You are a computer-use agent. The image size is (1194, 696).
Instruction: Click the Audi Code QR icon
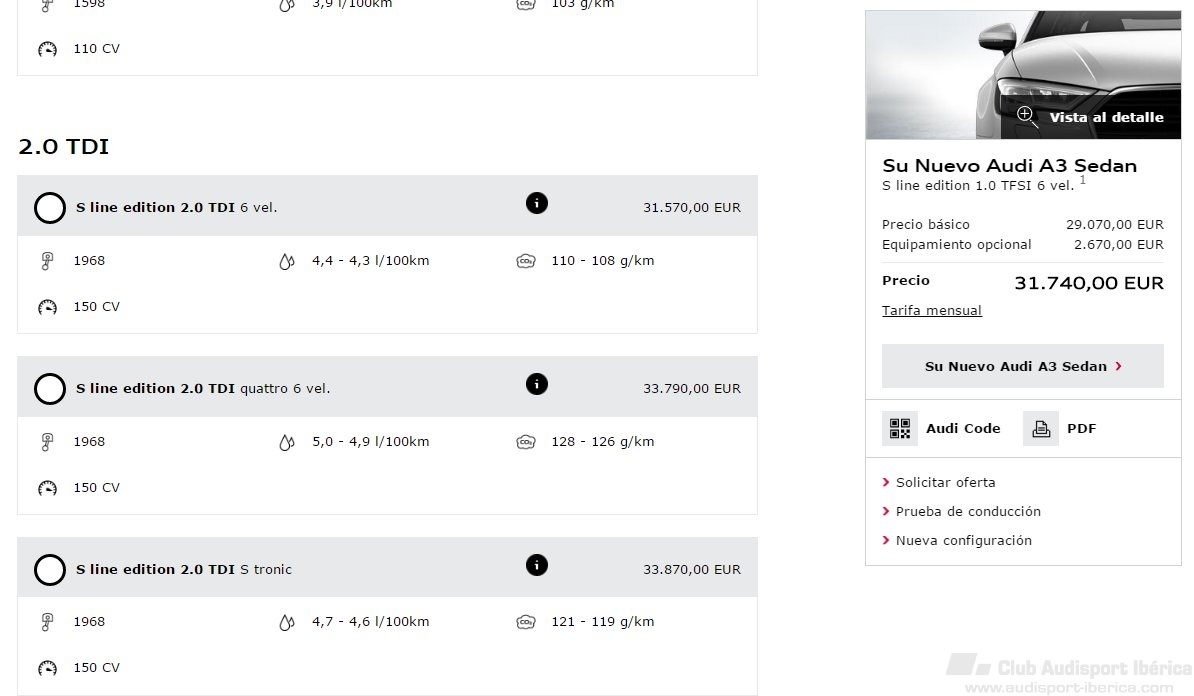tap(900, 428)
